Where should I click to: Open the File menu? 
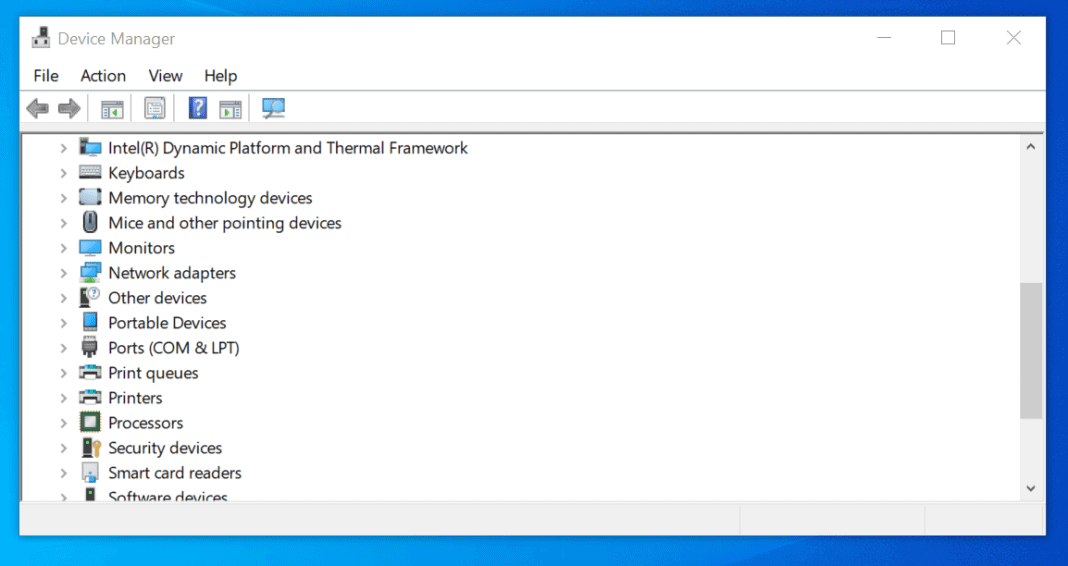(46, 76)
